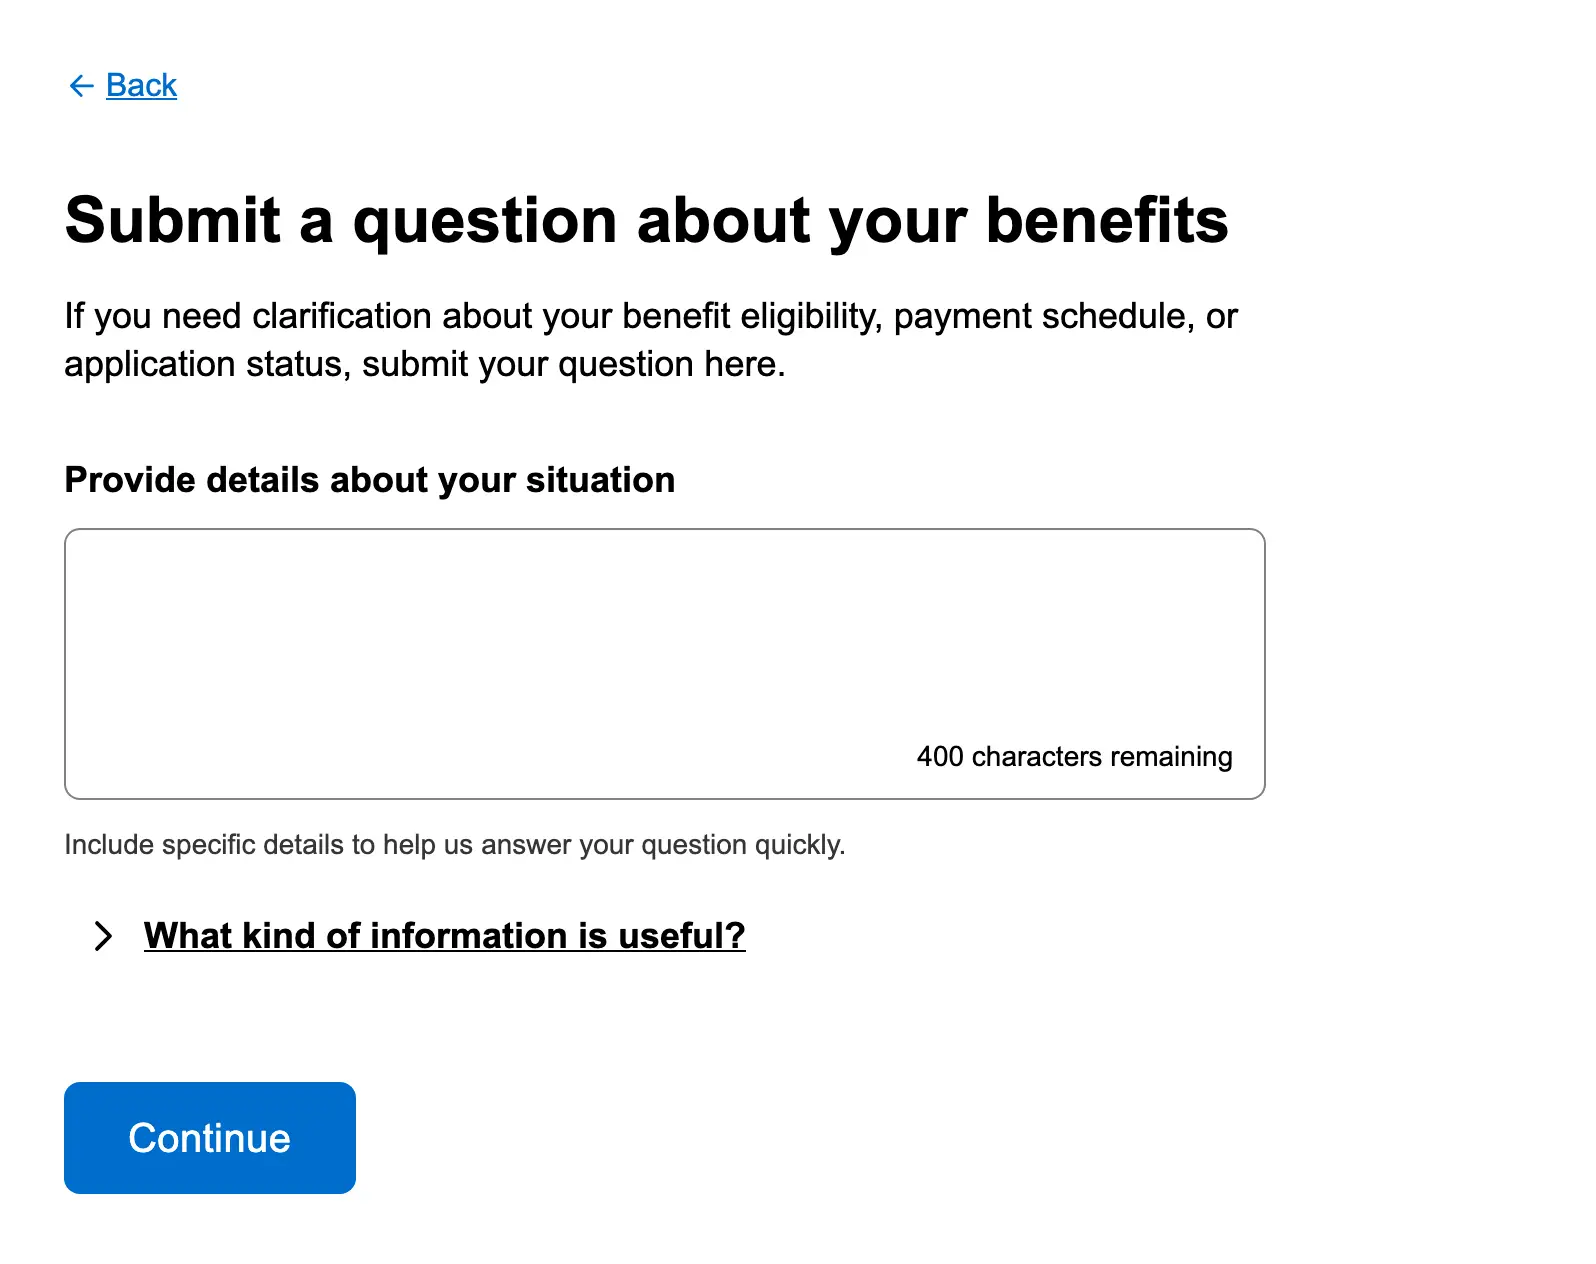
Task: Click the chevron next to 'What kind of information'
Action: (x=102, y=936)
